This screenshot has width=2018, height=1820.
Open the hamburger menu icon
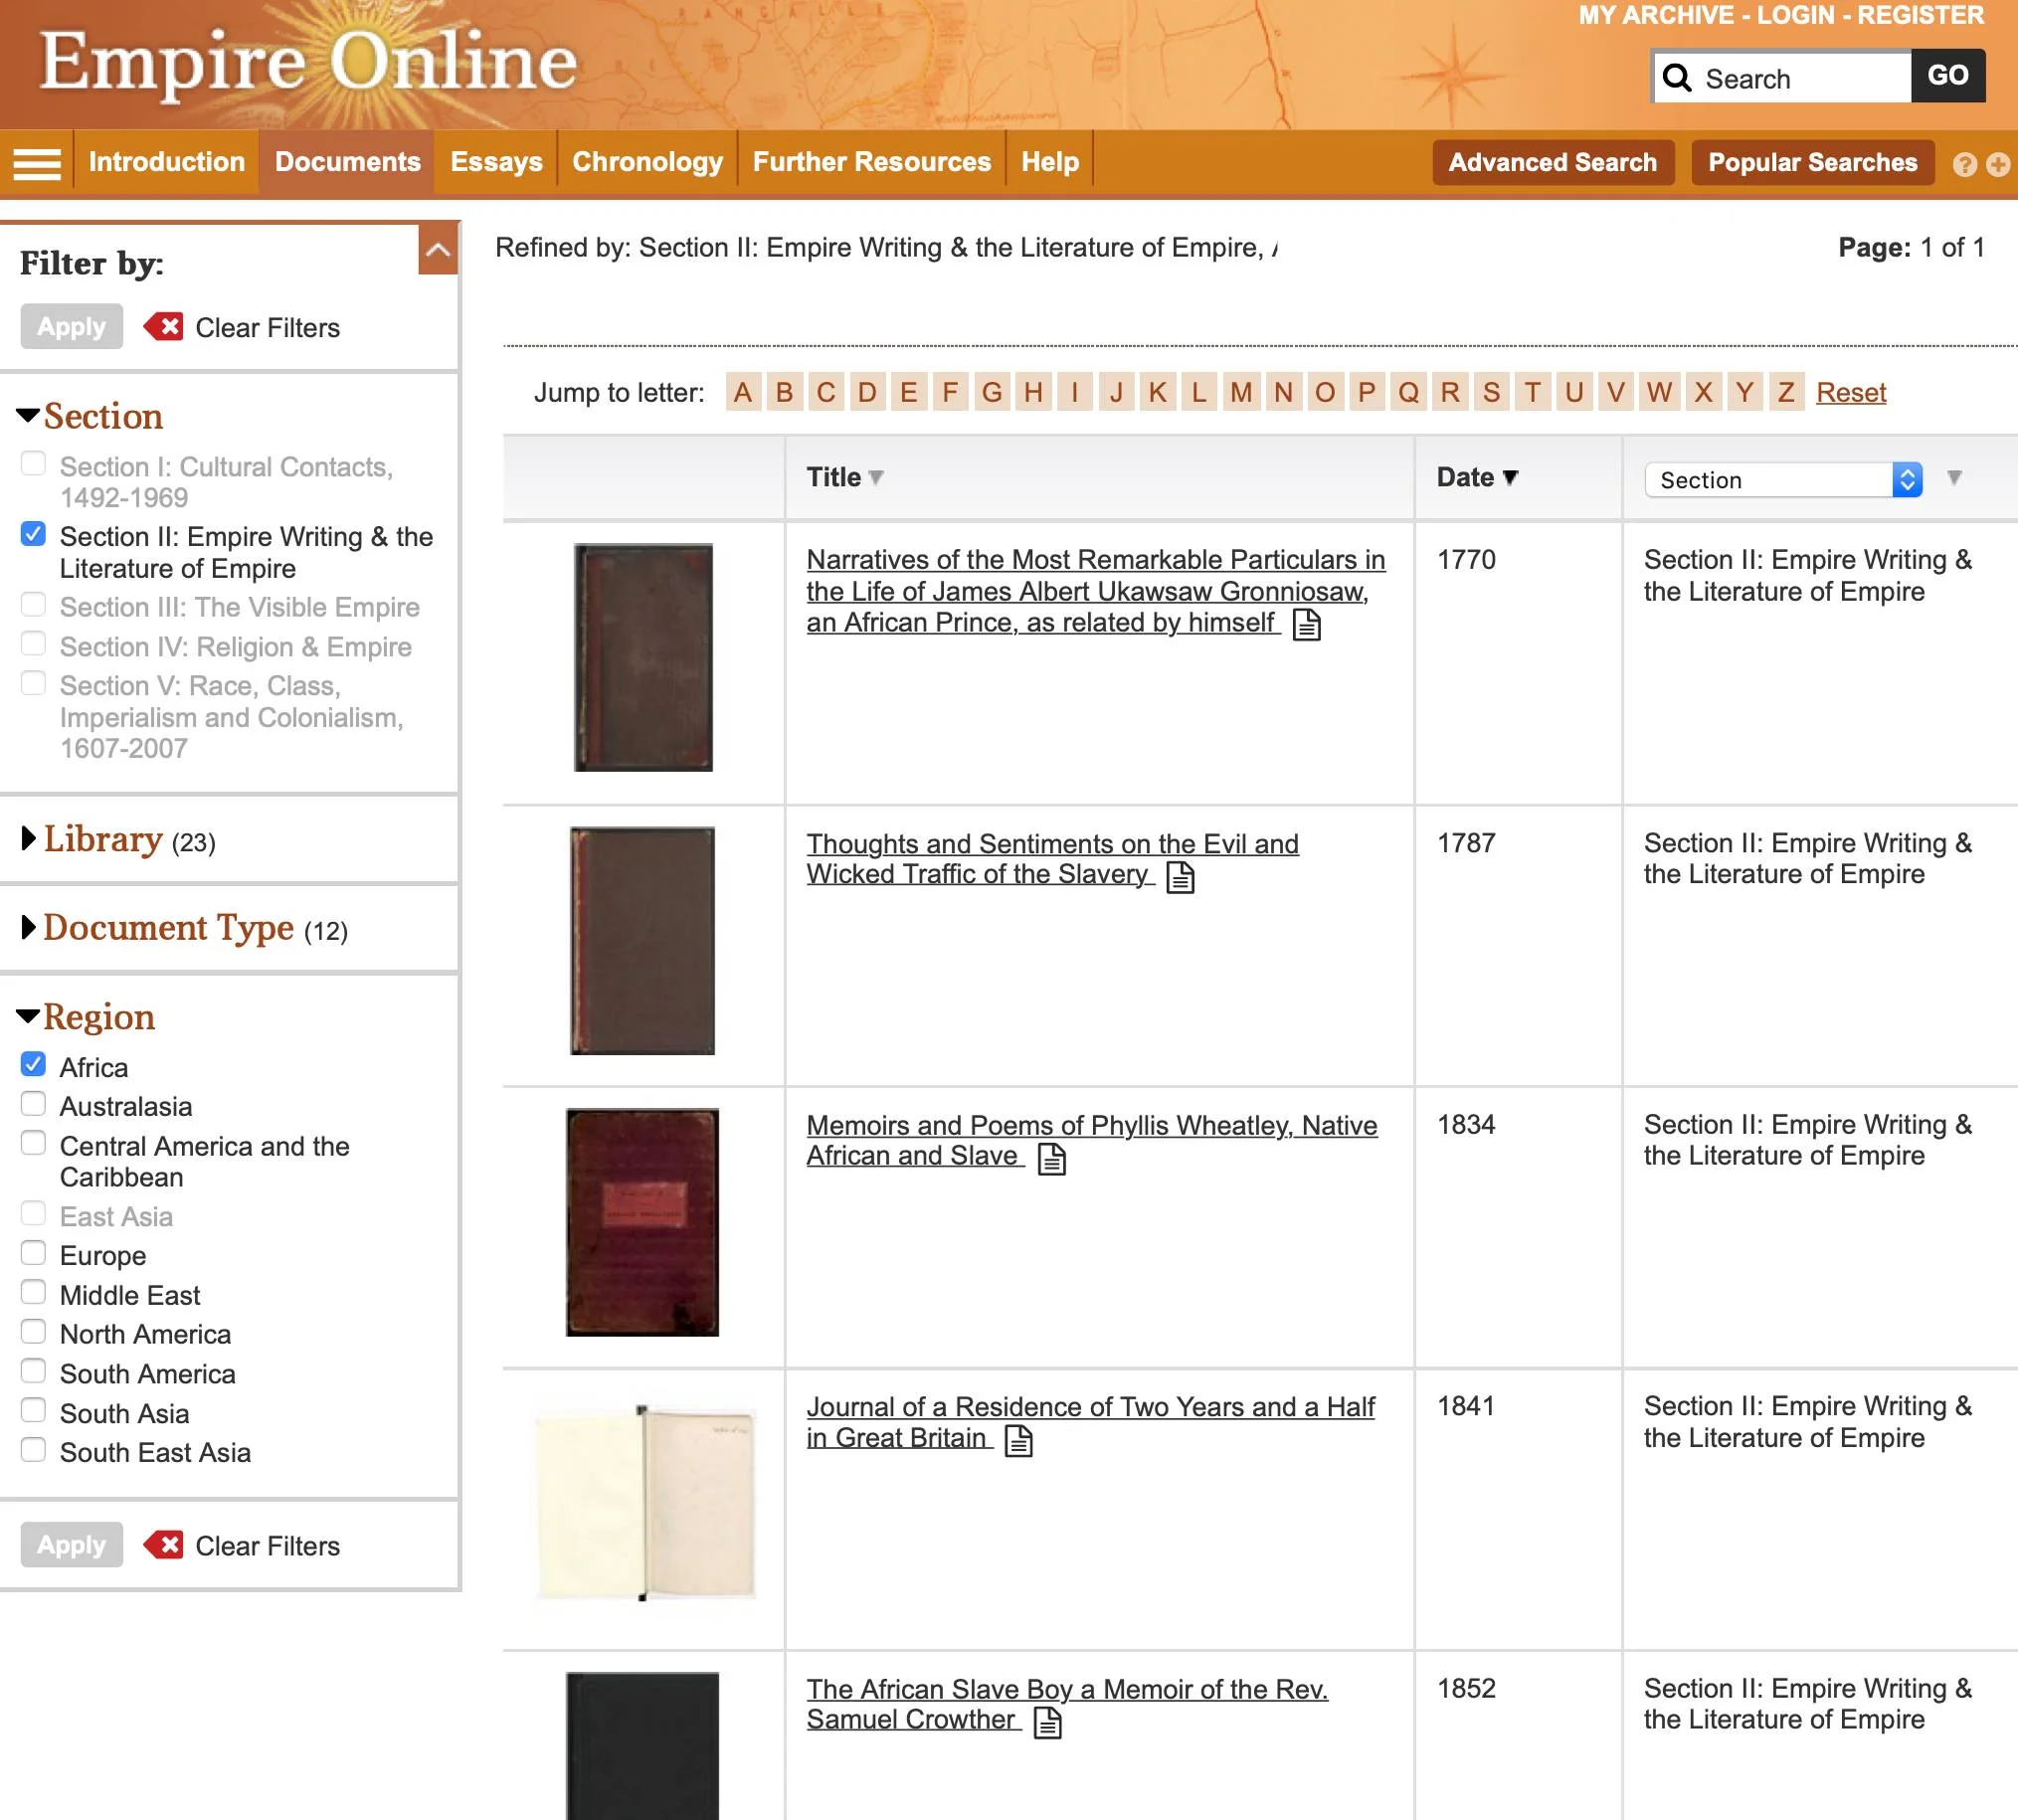tap(37, 162)
